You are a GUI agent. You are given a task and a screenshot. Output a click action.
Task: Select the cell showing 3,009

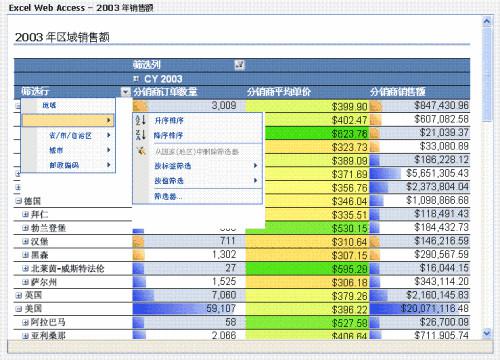189,106
